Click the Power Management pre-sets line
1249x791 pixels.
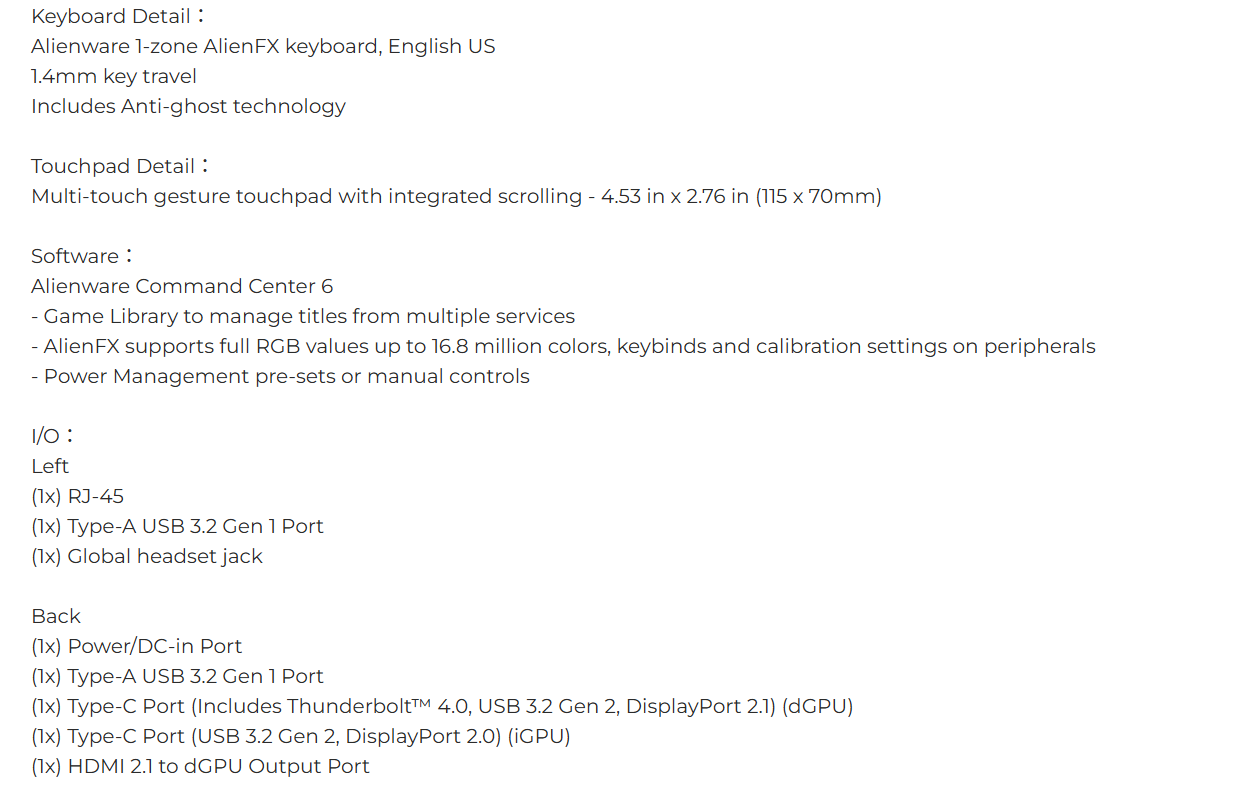(280, 377)
